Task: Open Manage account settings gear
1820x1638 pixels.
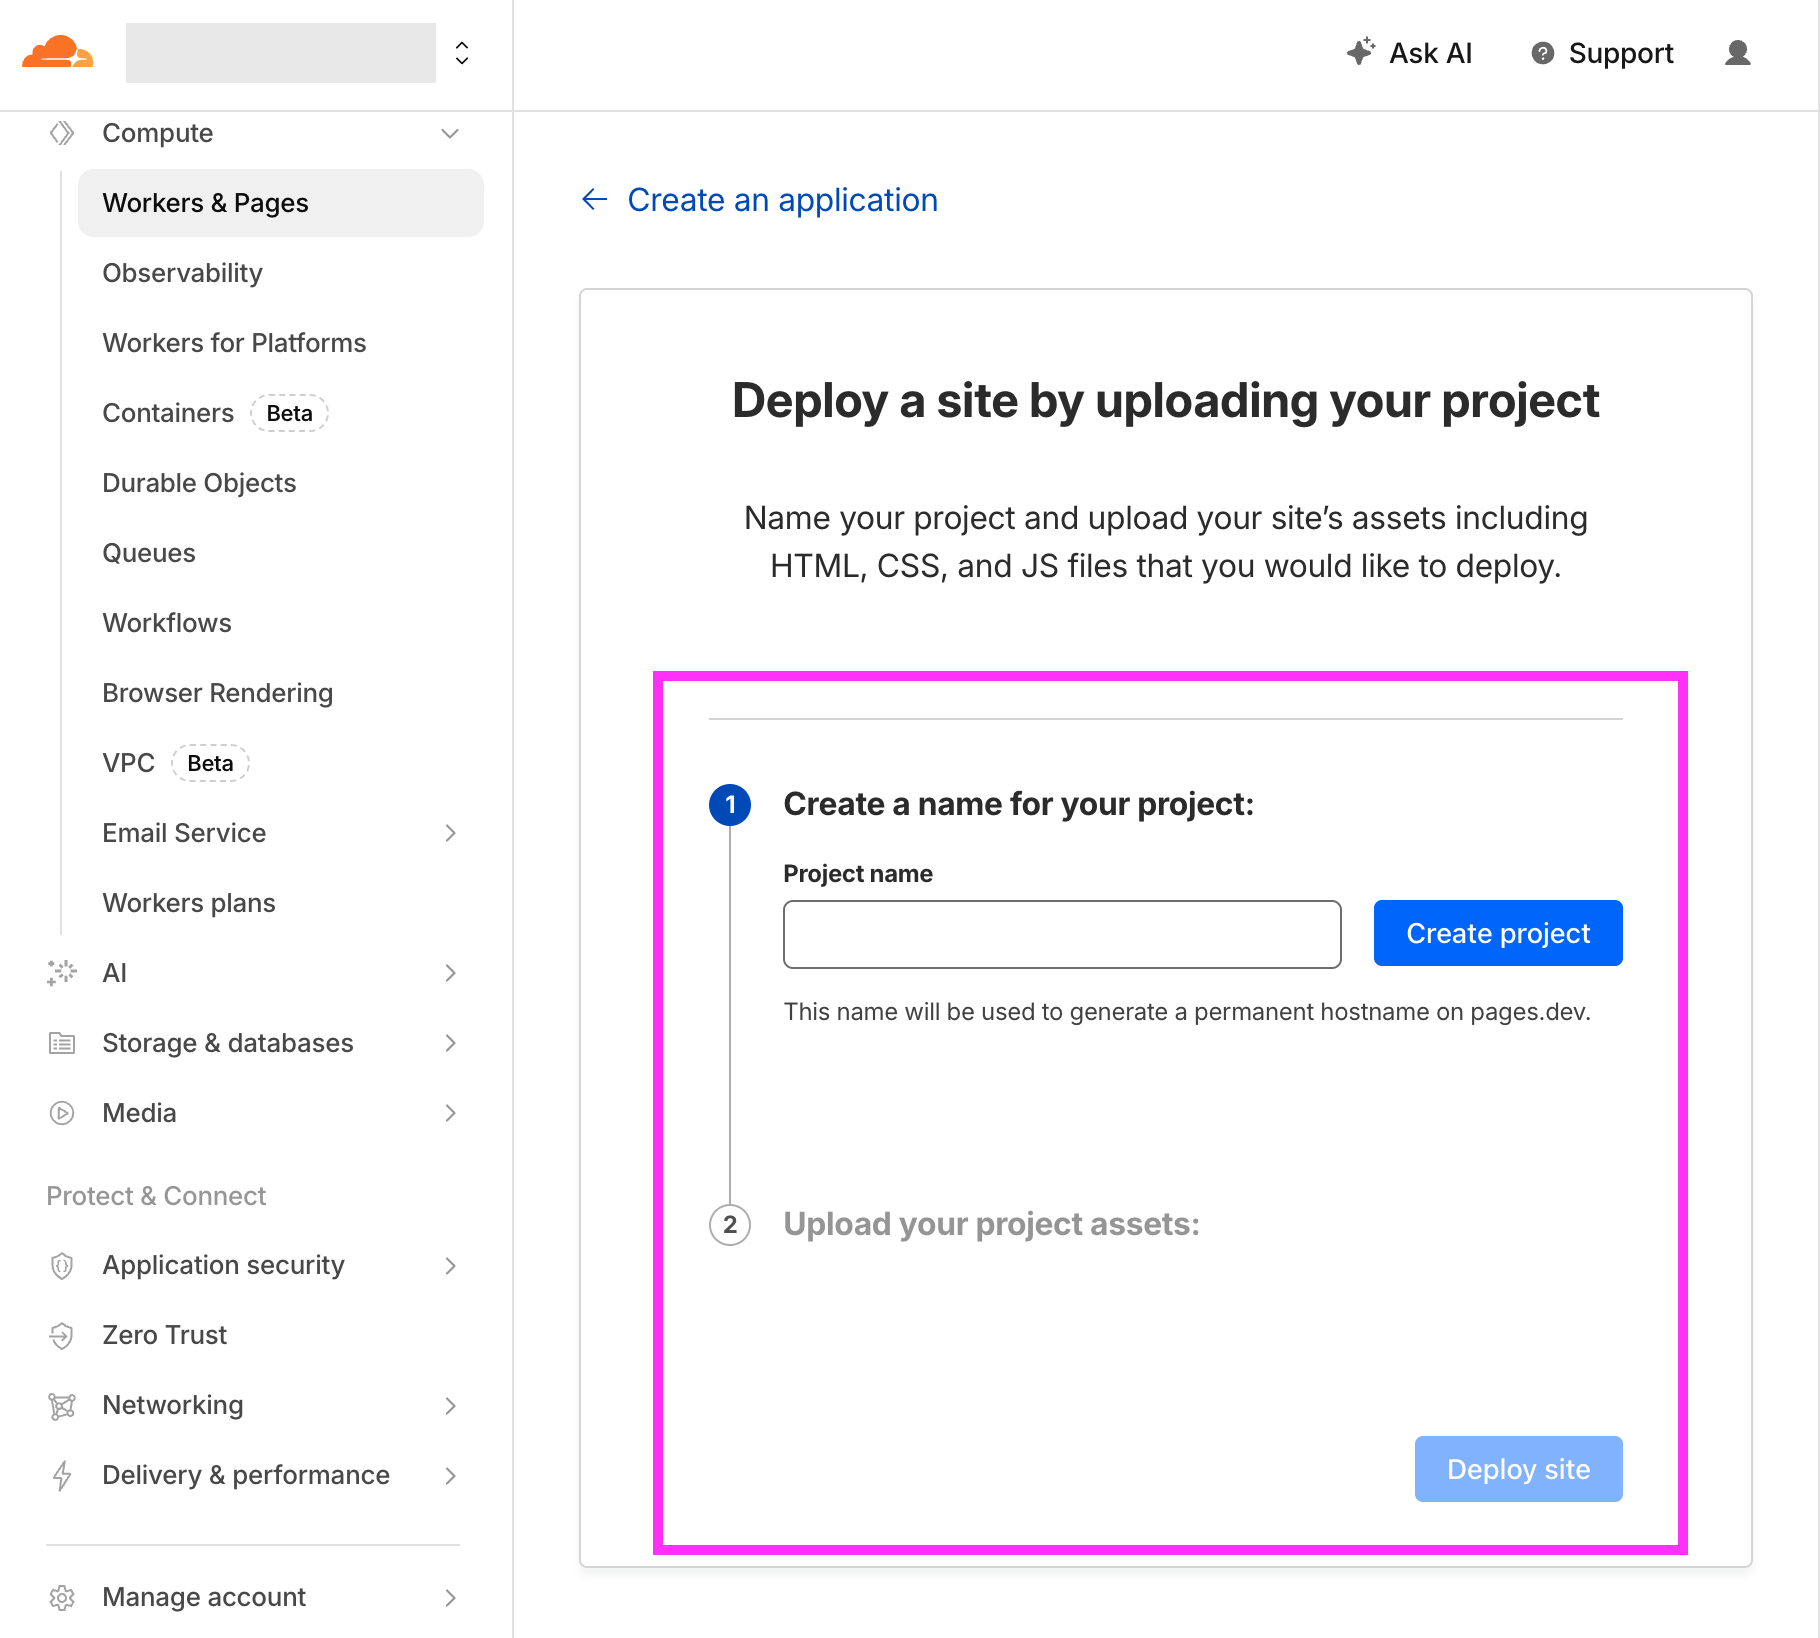Action: 61,1597
